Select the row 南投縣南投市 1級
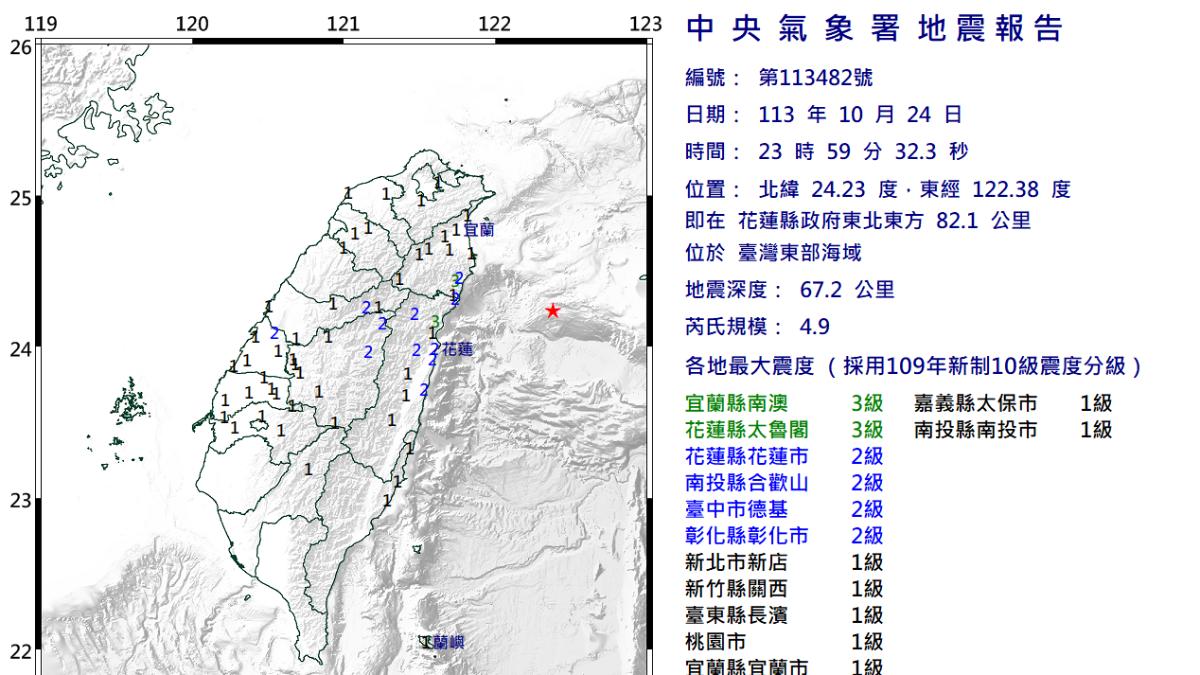 point(1013,430)
